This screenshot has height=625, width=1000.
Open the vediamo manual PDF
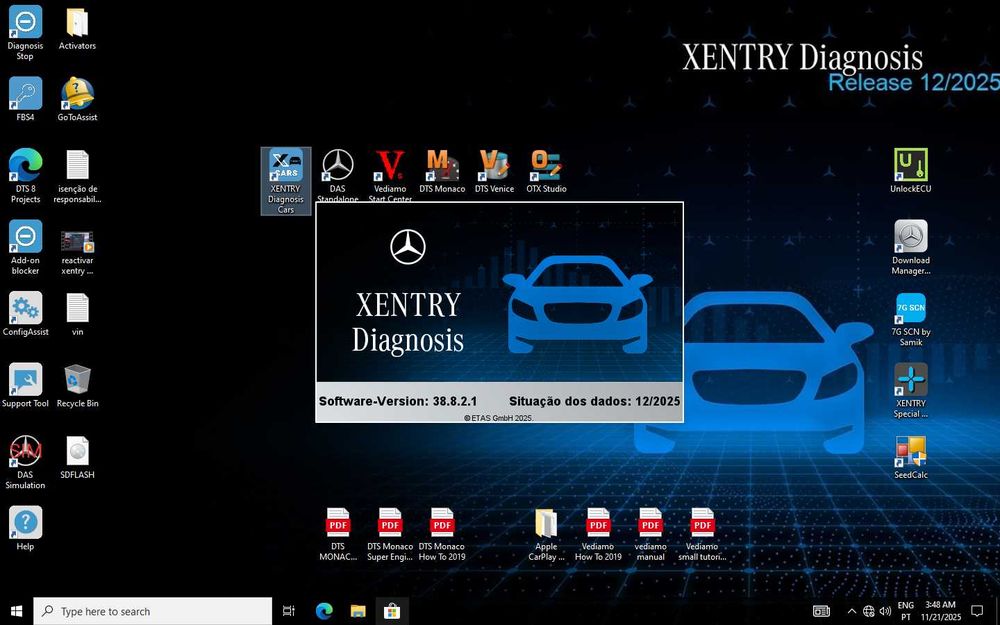coord(651,534)
